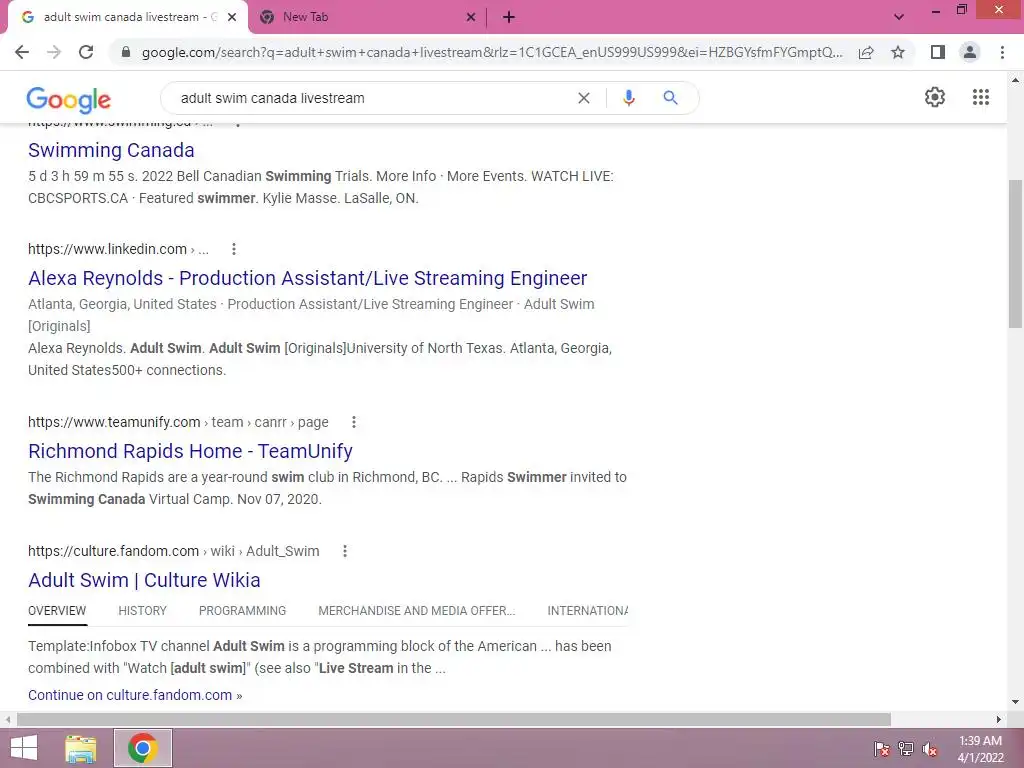Open File Explorer from the taskbar
Image resolution: width=1024 pixels, height=768 pixels.
(80, 748)
